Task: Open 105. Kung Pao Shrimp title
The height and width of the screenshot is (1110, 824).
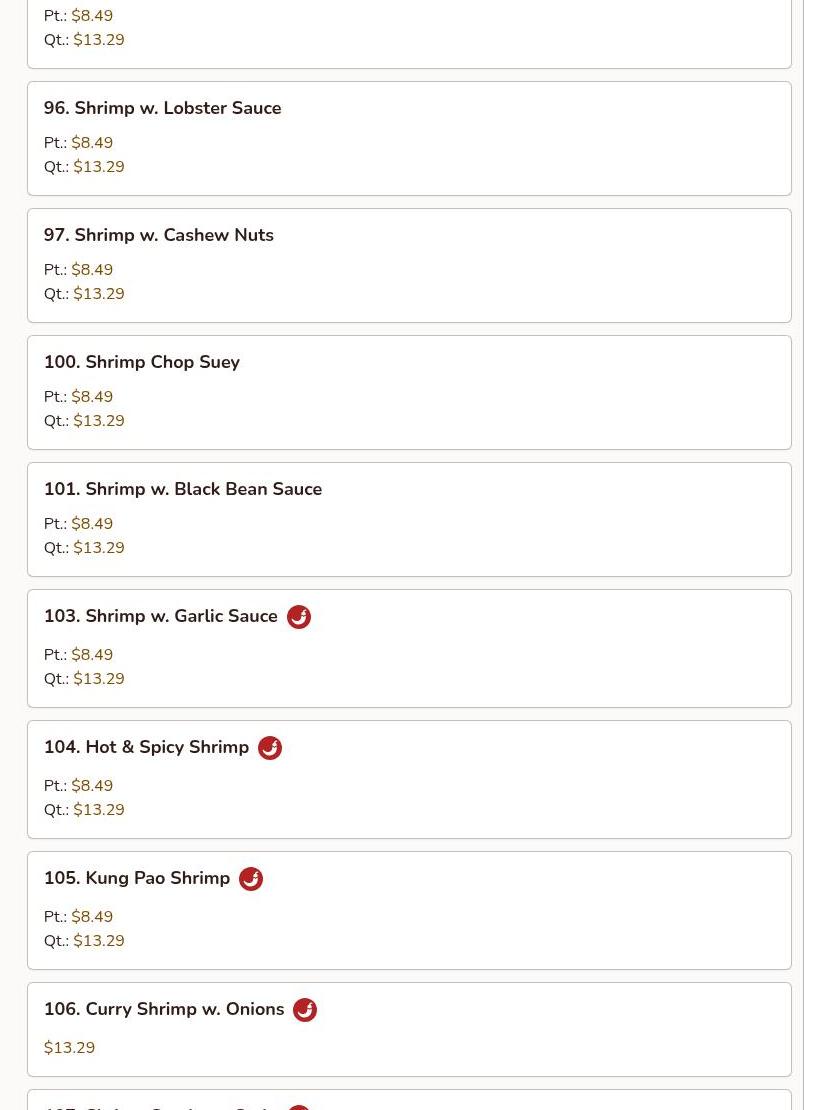Action: pos(136,878)
